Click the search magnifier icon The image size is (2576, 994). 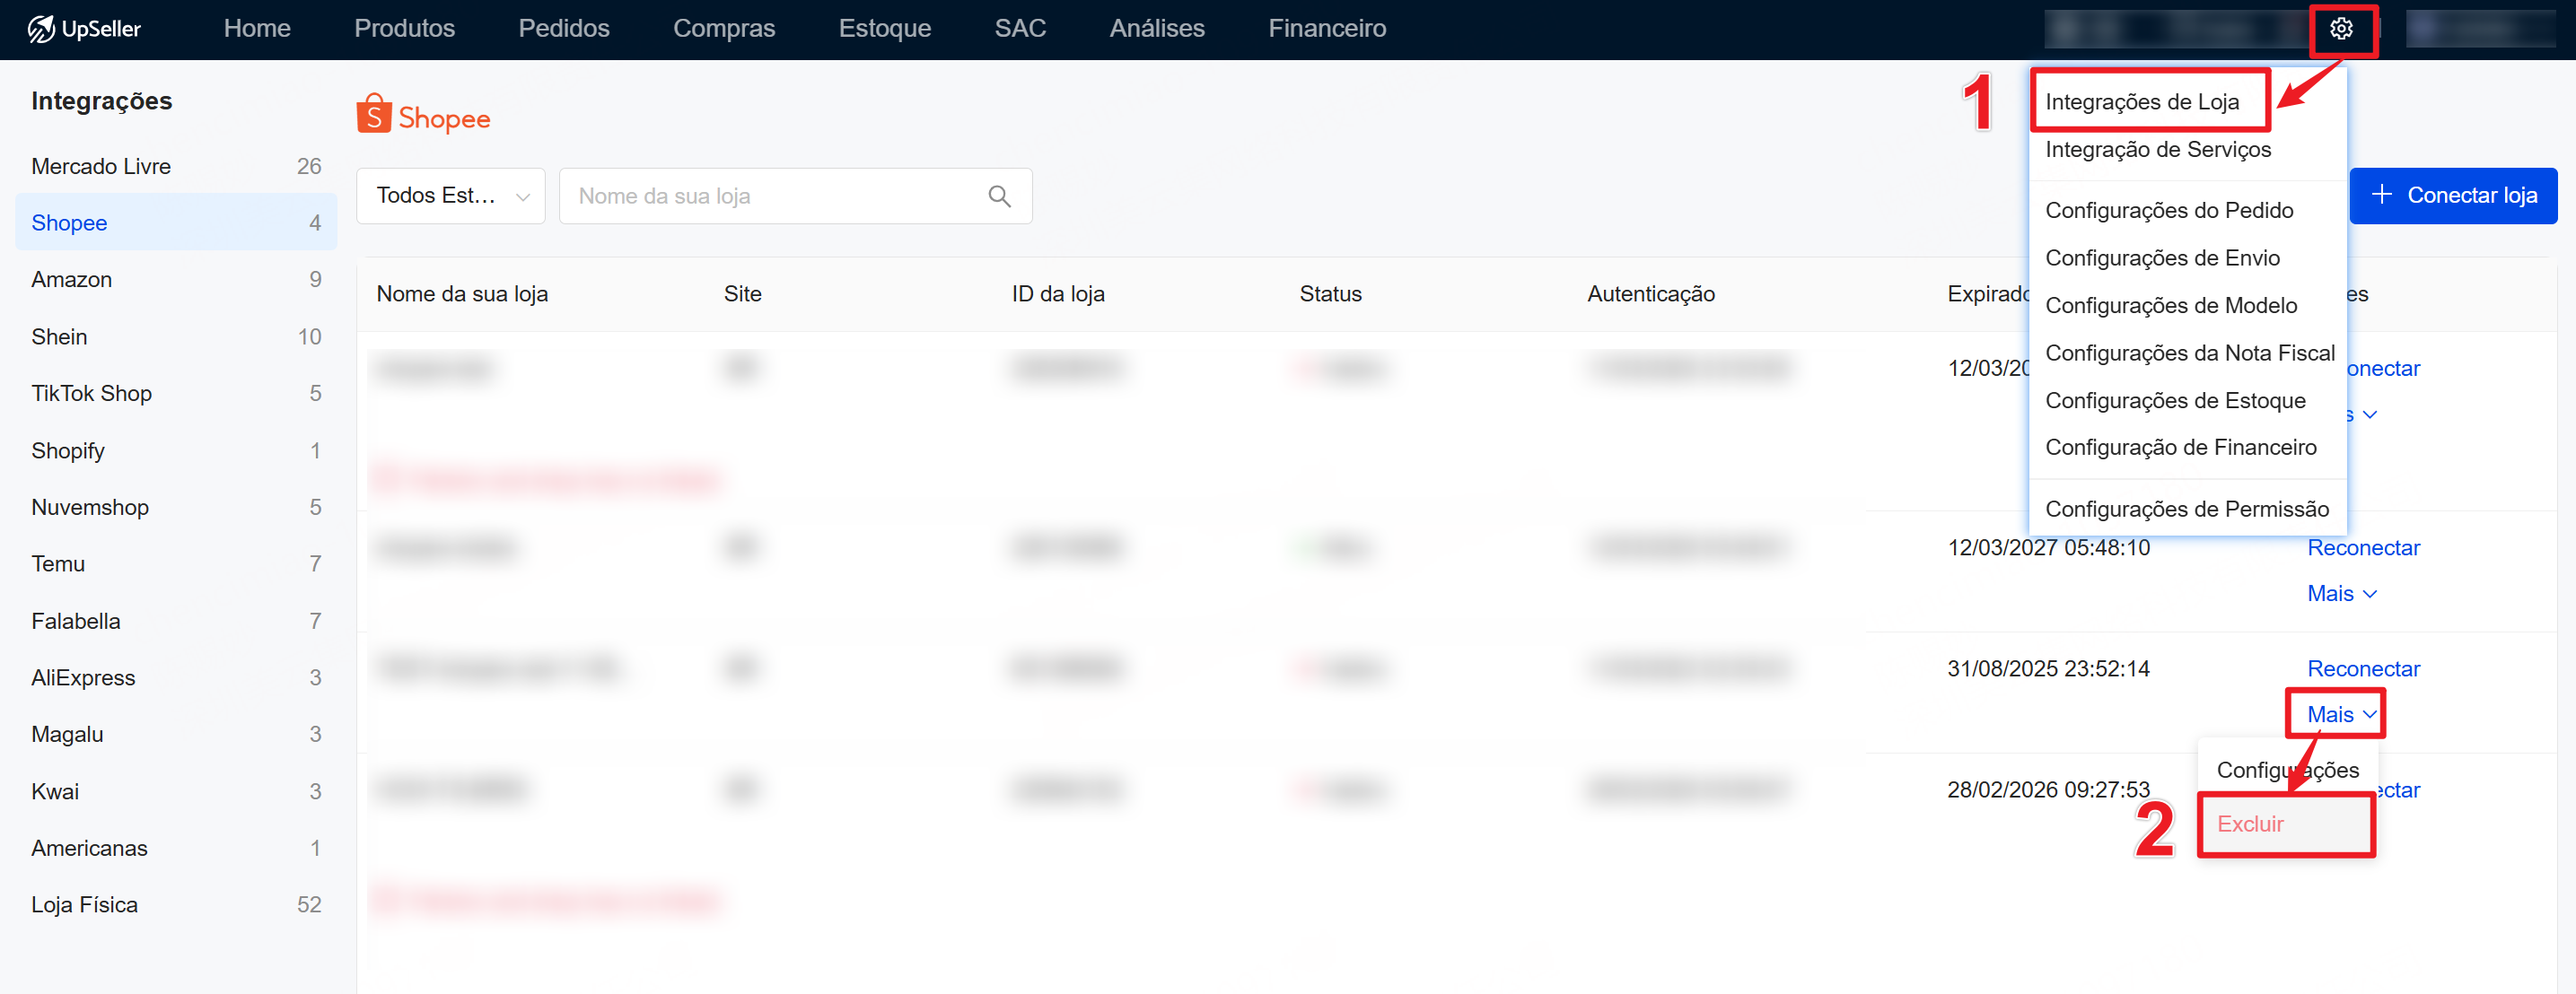[x=998, y=196]
